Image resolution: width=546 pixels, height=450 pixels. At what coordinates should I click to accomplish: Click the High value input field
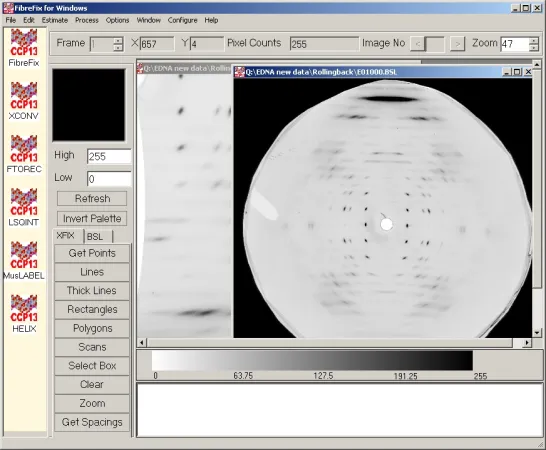[109, 156]
